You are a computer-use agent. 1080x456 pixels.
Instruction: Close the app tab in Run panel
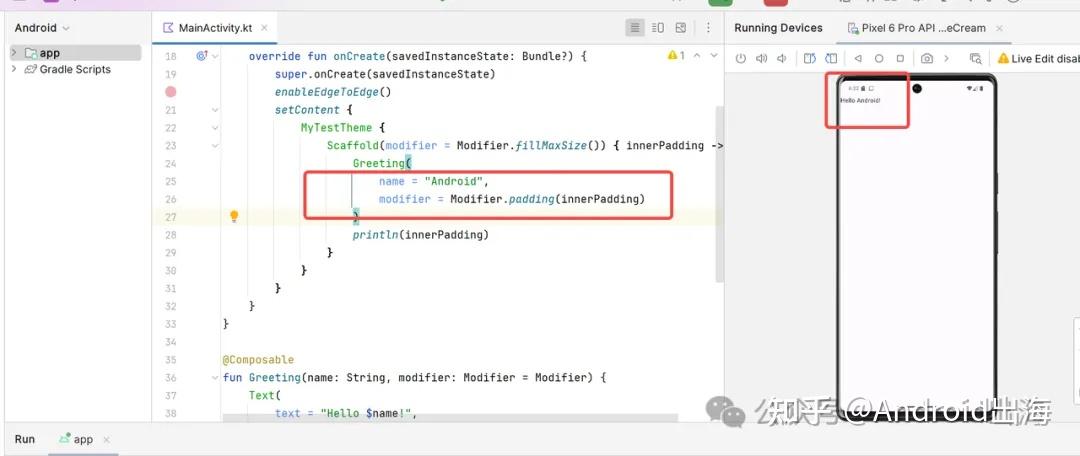(x=107, y=440)
